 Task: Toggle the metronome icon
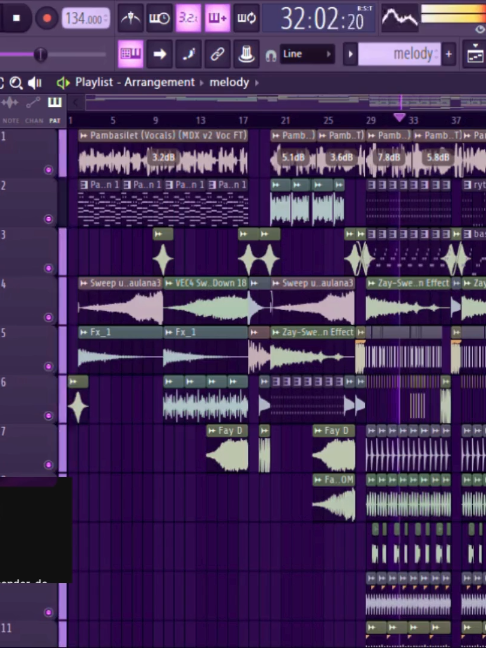click(x=131, y=18)
